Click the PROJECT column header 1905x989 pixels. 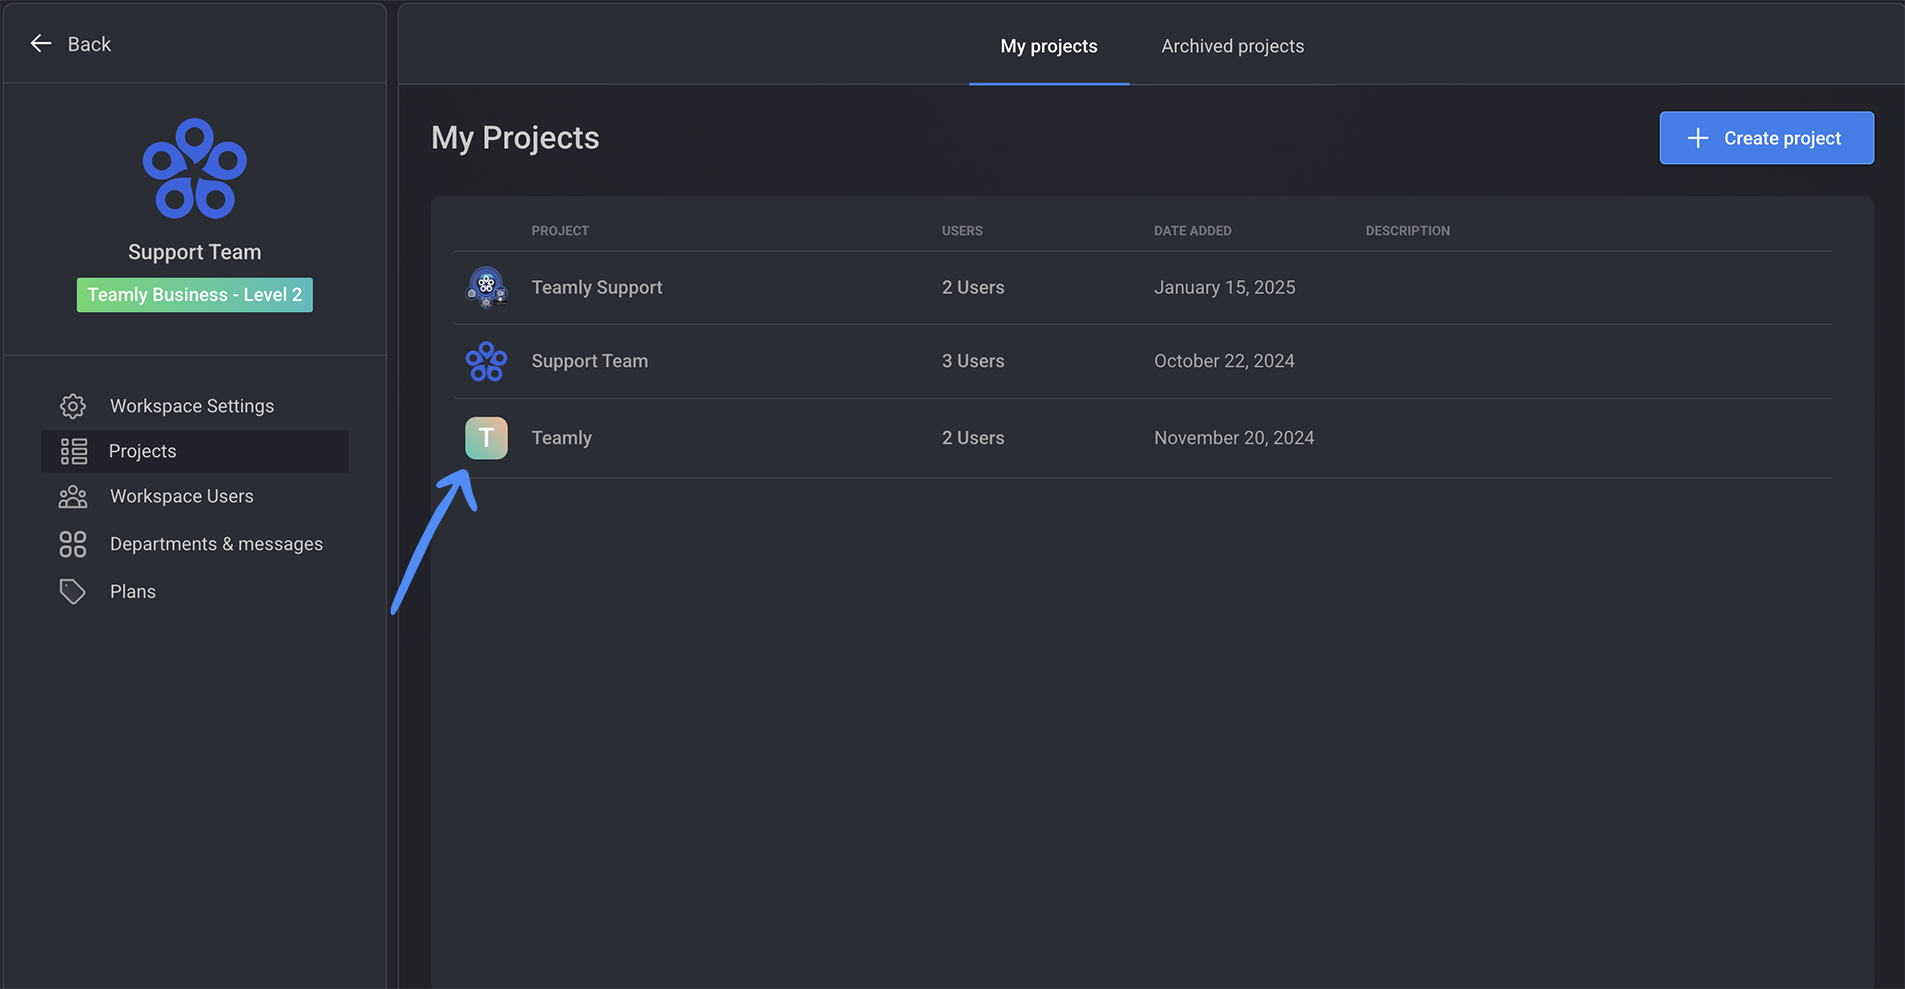(560, 231)
